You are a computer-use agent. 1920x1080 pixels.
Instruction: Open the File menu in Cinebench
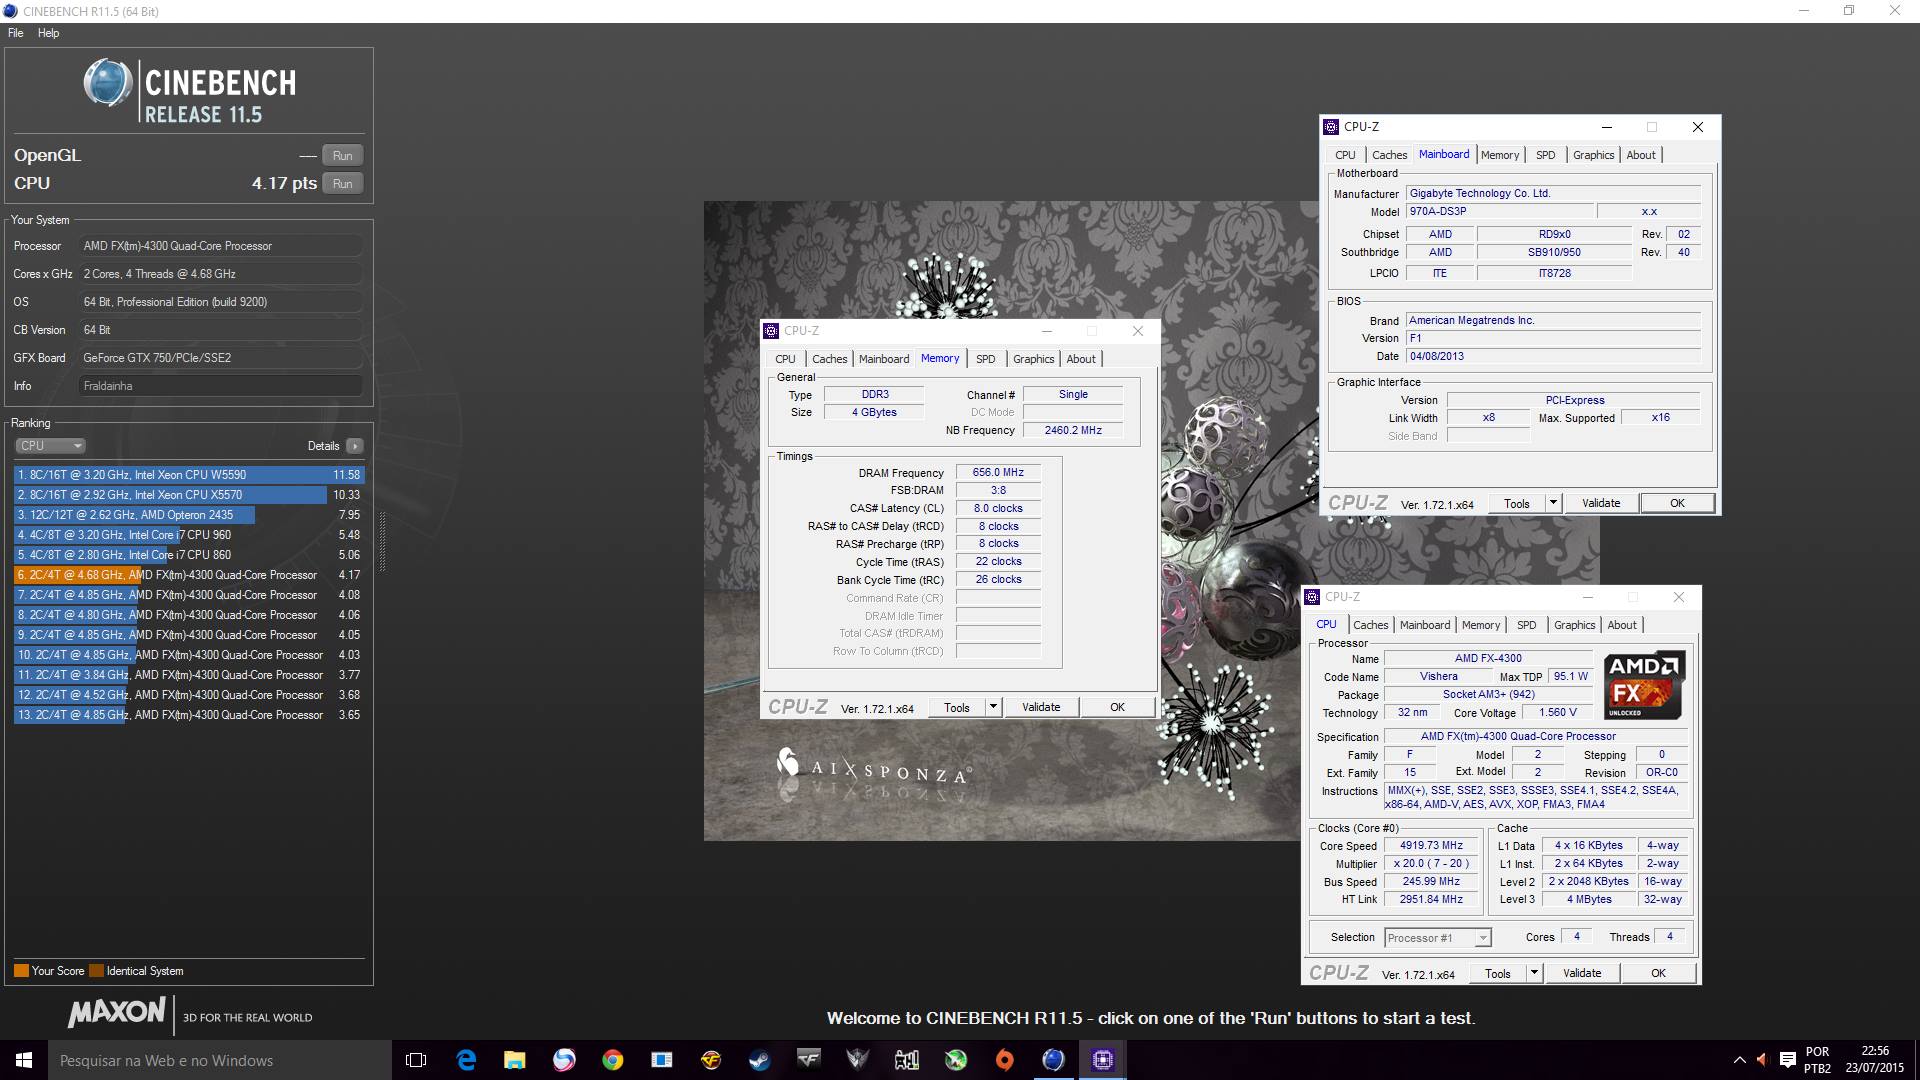tap(15, 33)
